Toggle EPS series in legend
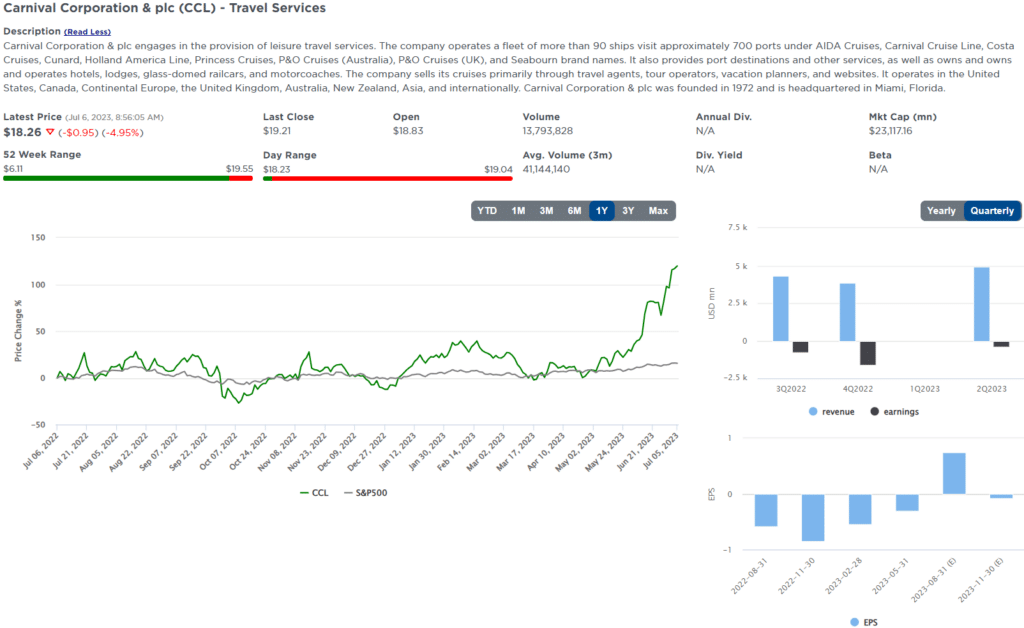 (864, 622)
